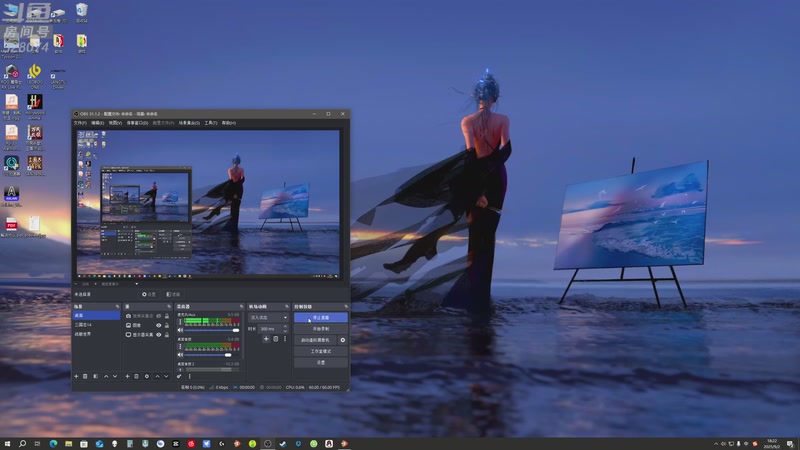Remove the current scene transition
The height and width of the screenshot is (450, 800).
pyautogui.click(x=276, y=339)
